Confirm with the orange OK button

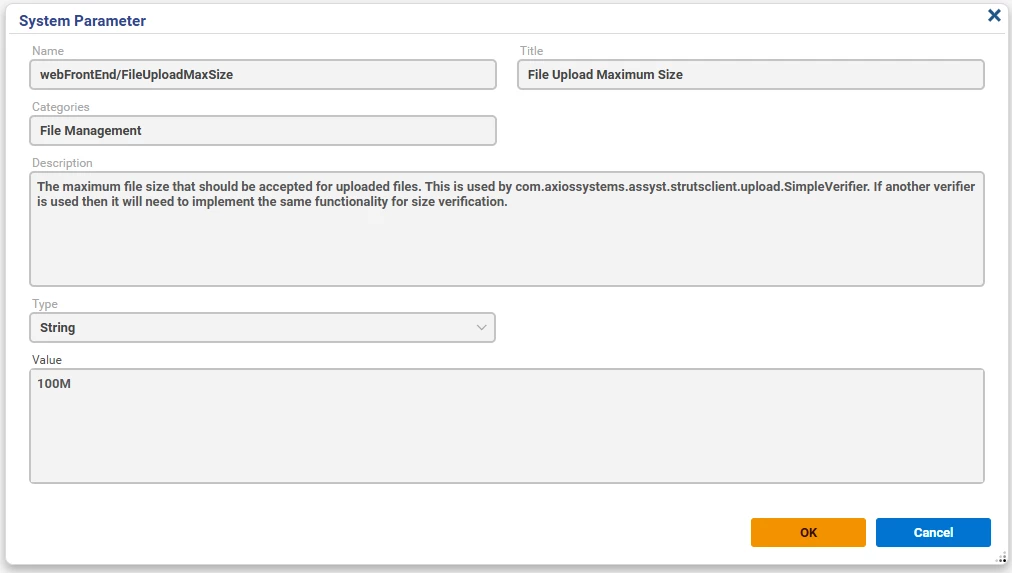pyautogui.click(x=808, y=532)
